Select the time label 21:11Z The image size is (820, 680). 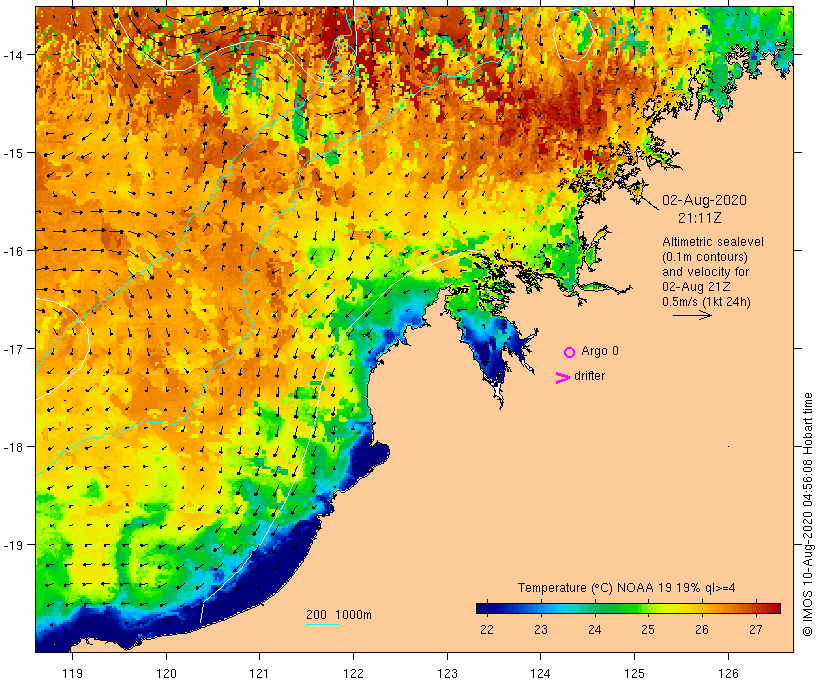700,218
